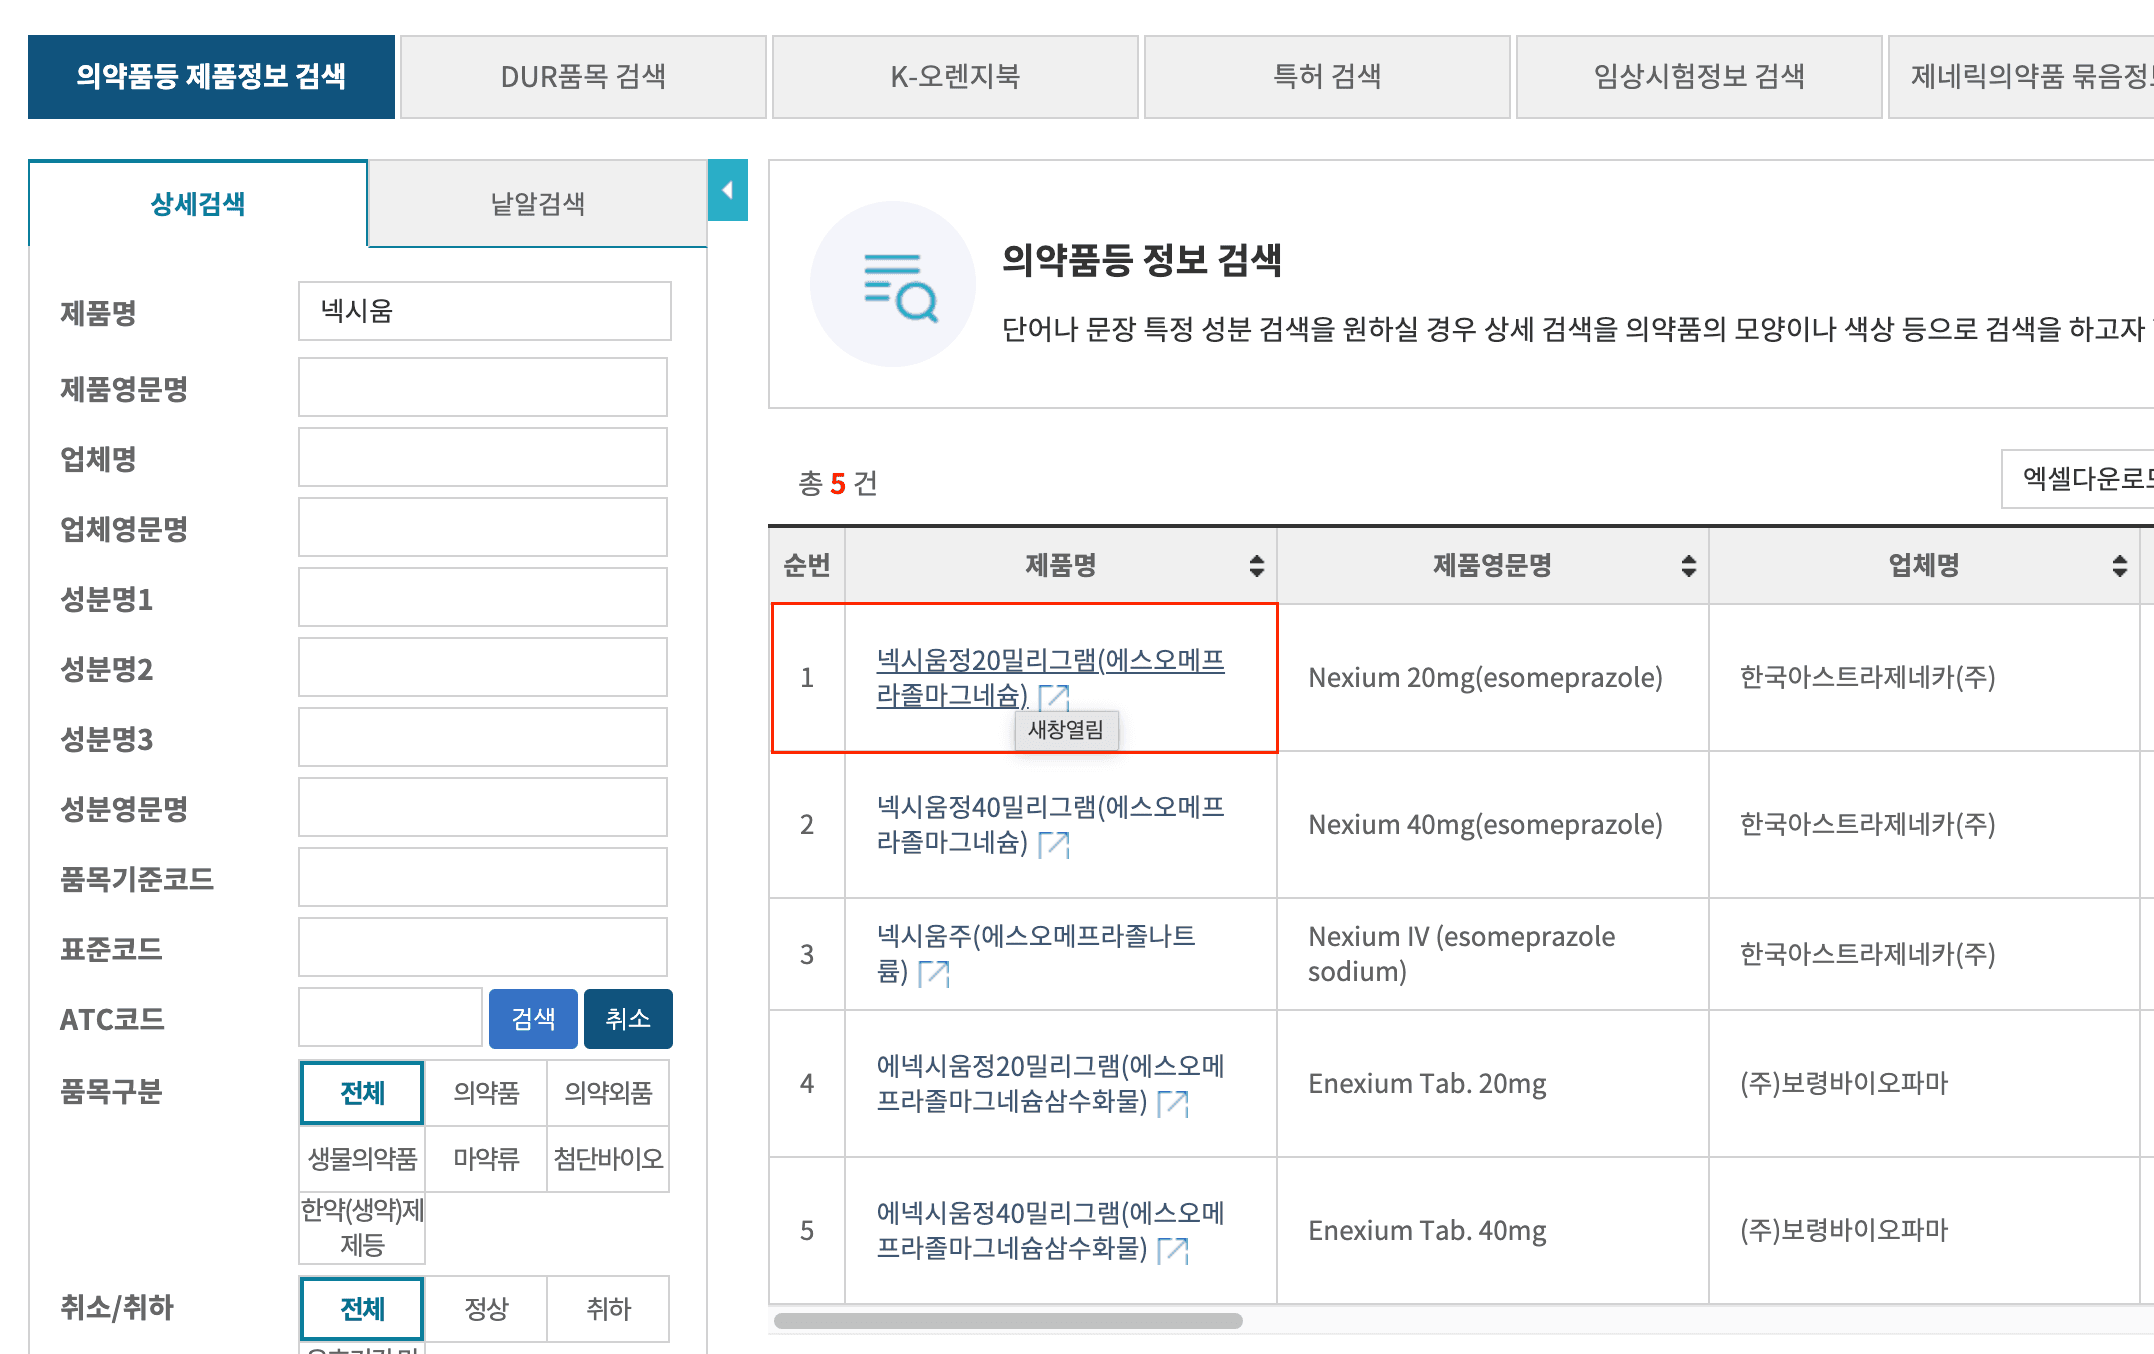Focus 업체명 input field
Viewport: 2154px width, 1354px height.
[x=483, y=457]
